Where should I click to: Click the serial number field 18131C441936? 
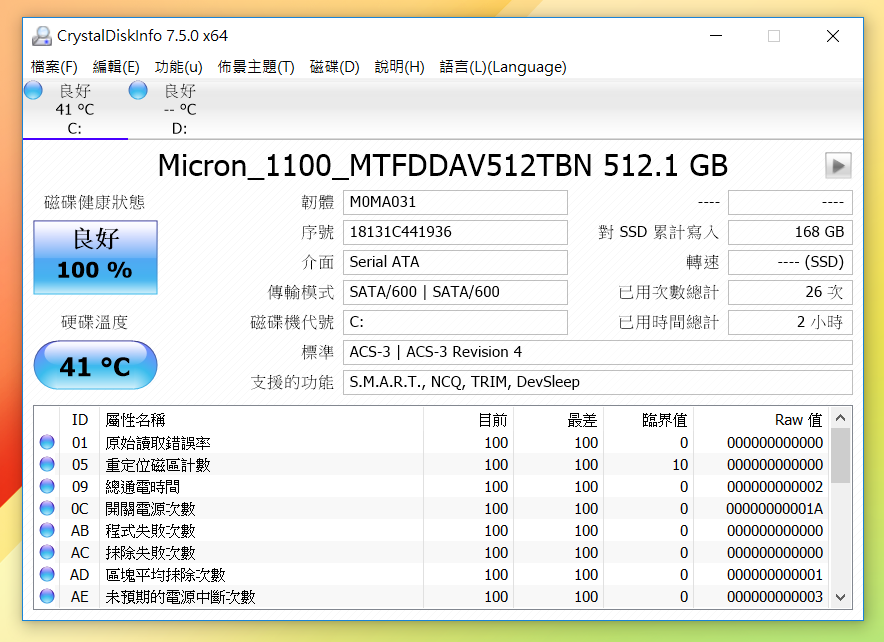coord(455,232)
